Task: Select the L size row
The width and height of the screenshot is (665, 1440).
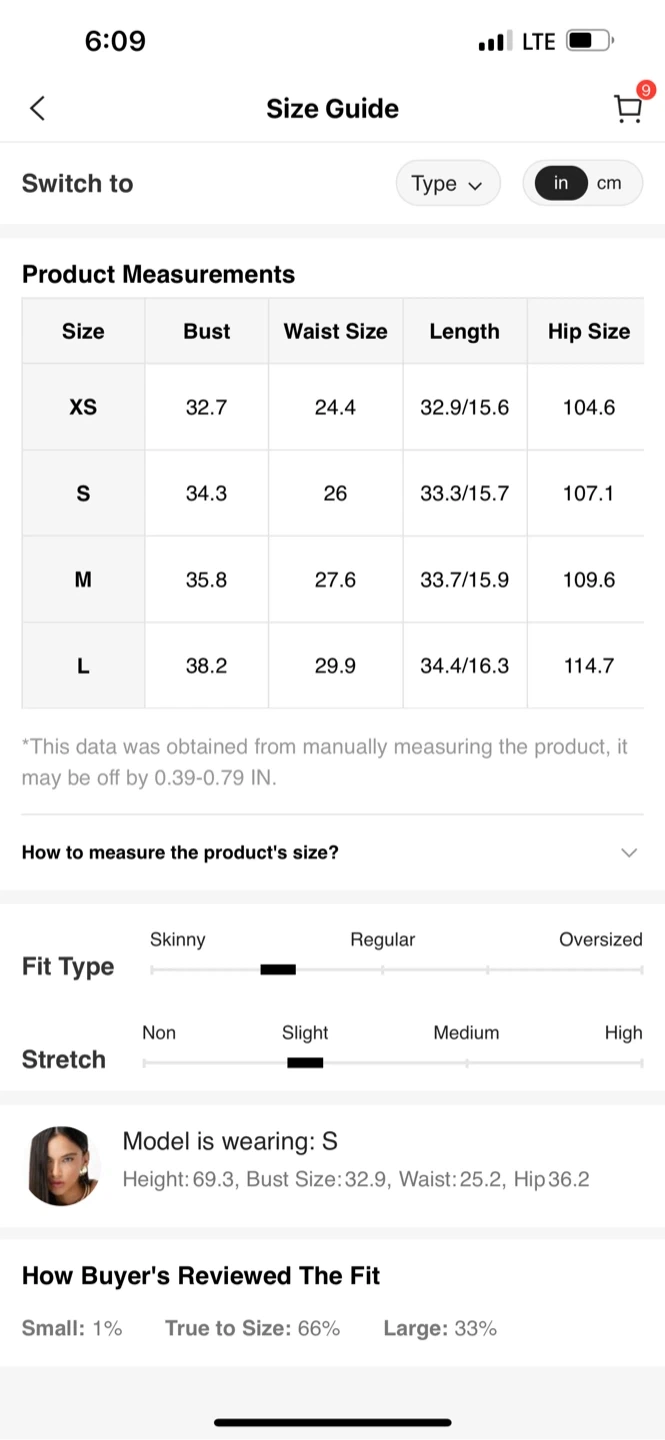Action: pyautogui.click(x=83, y=666)
